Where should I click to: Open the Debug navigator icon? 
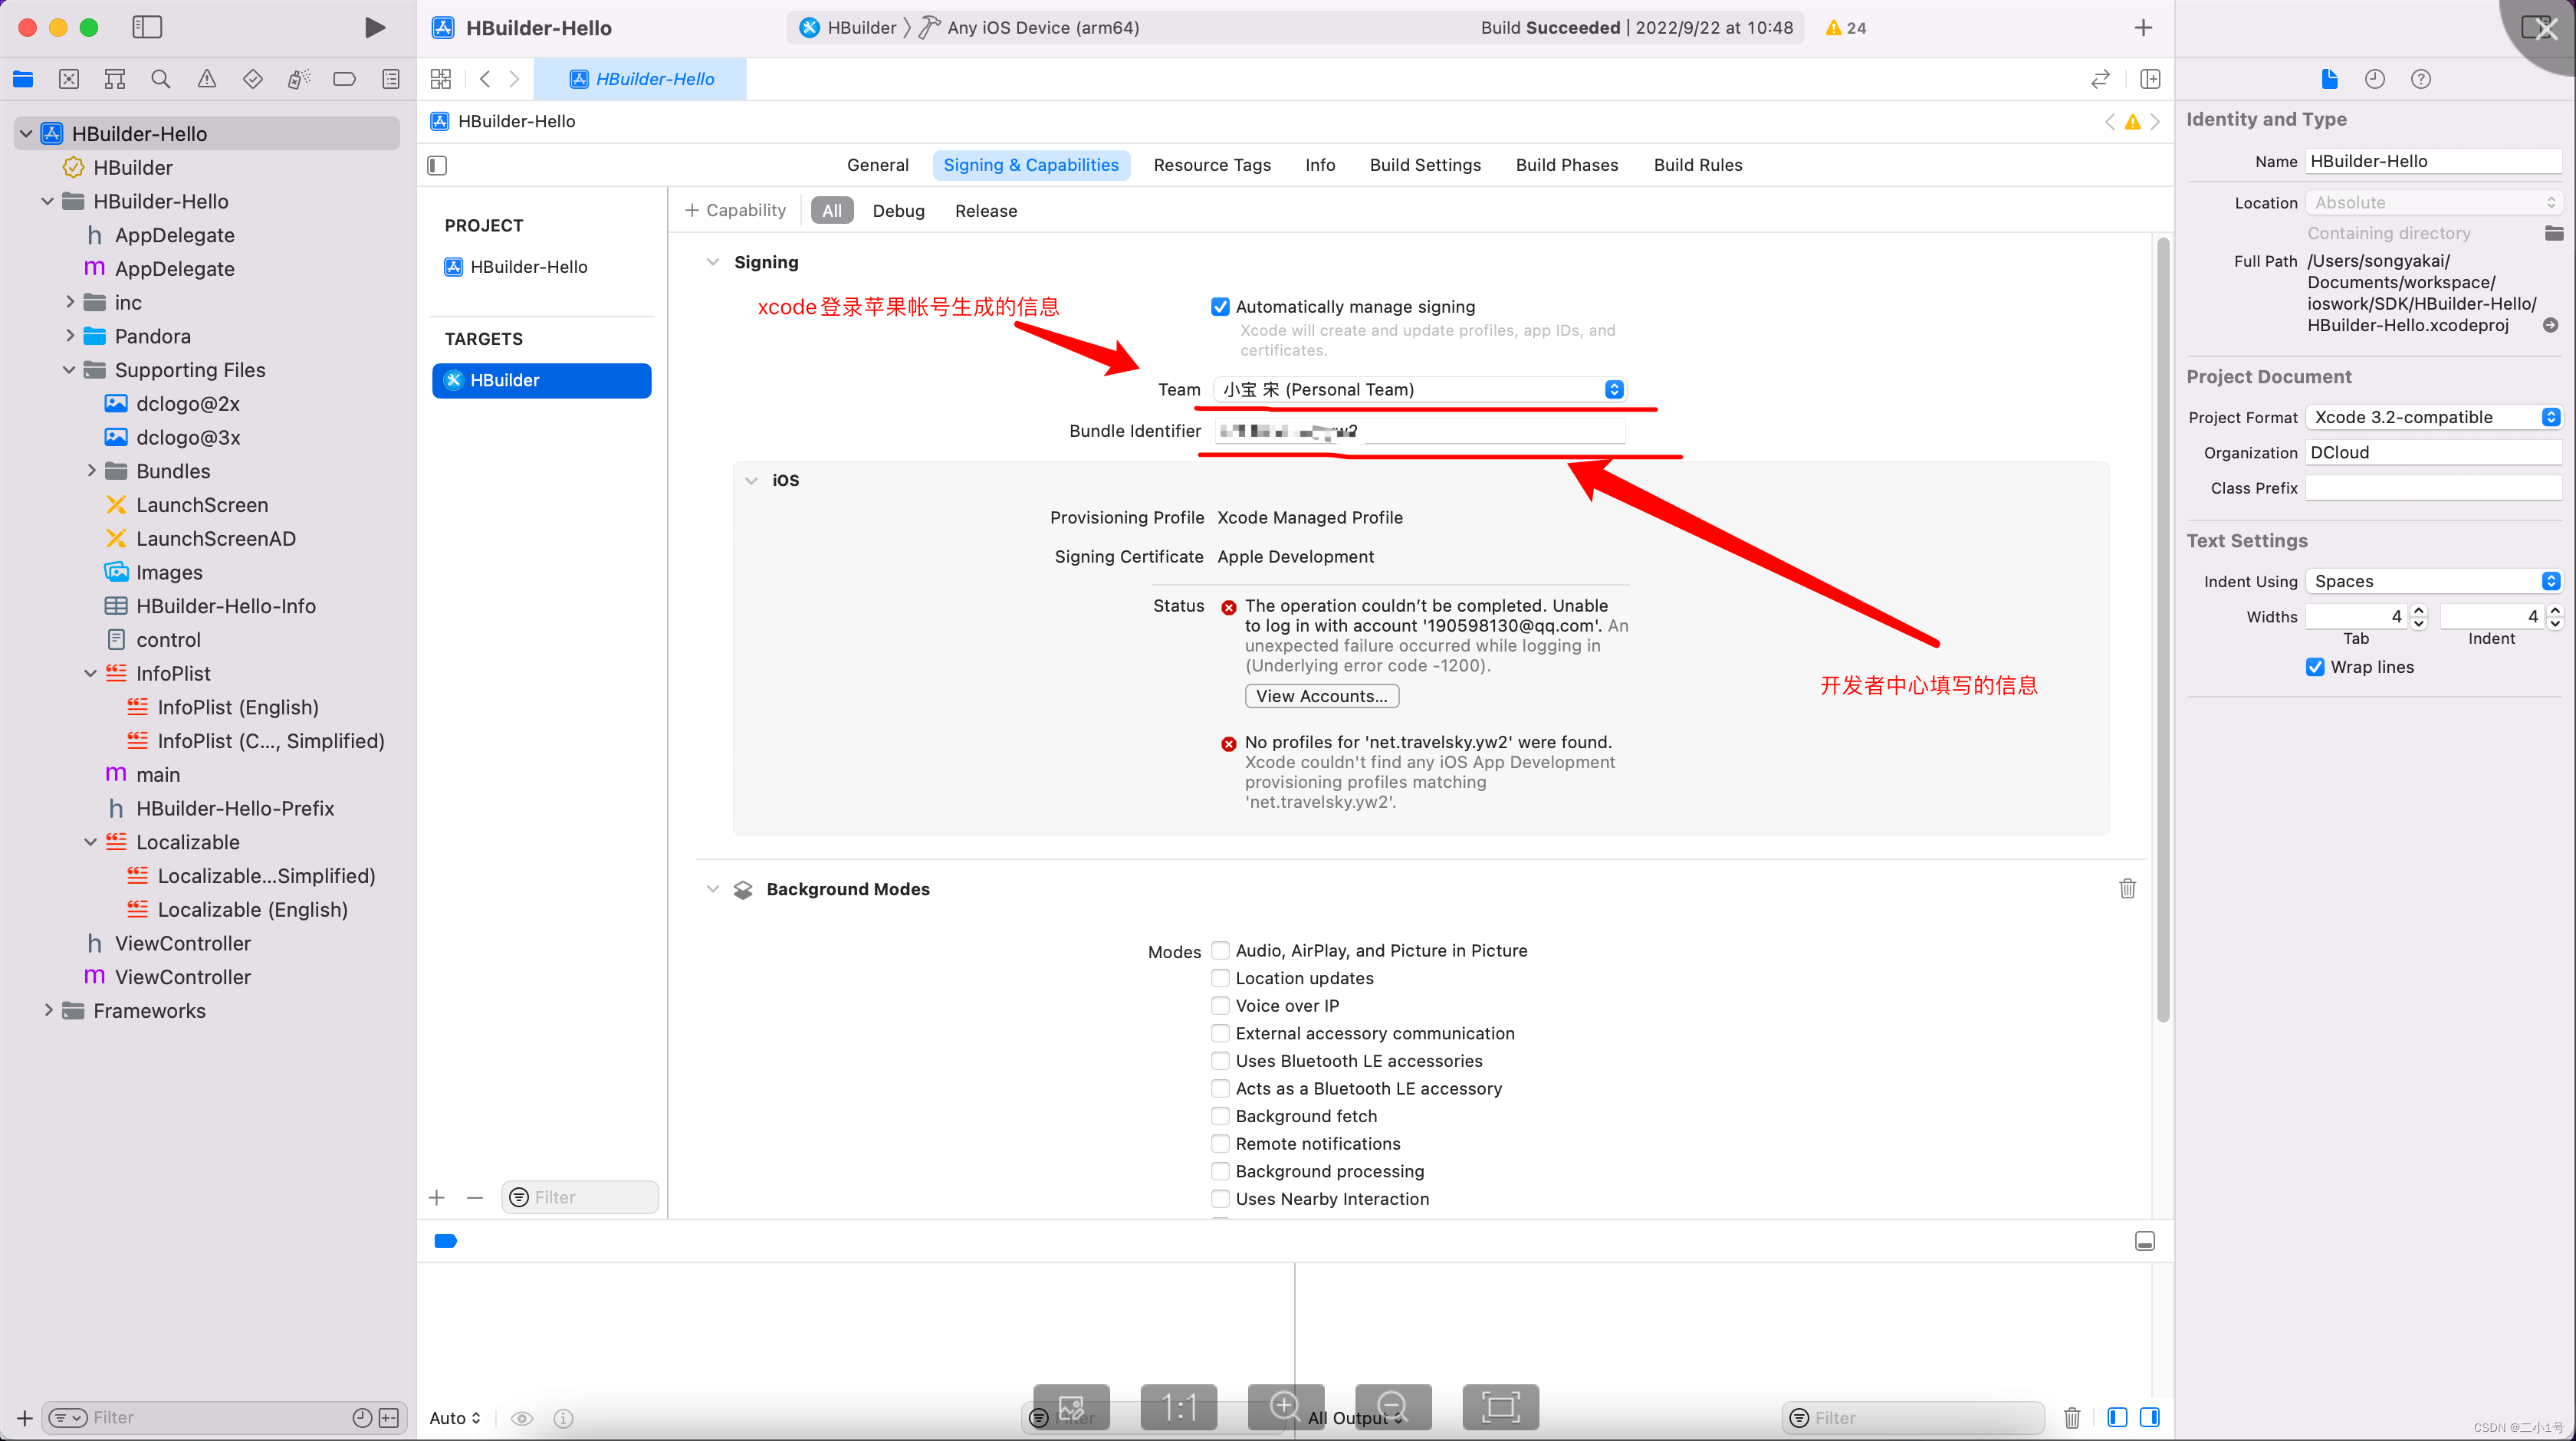299,79
